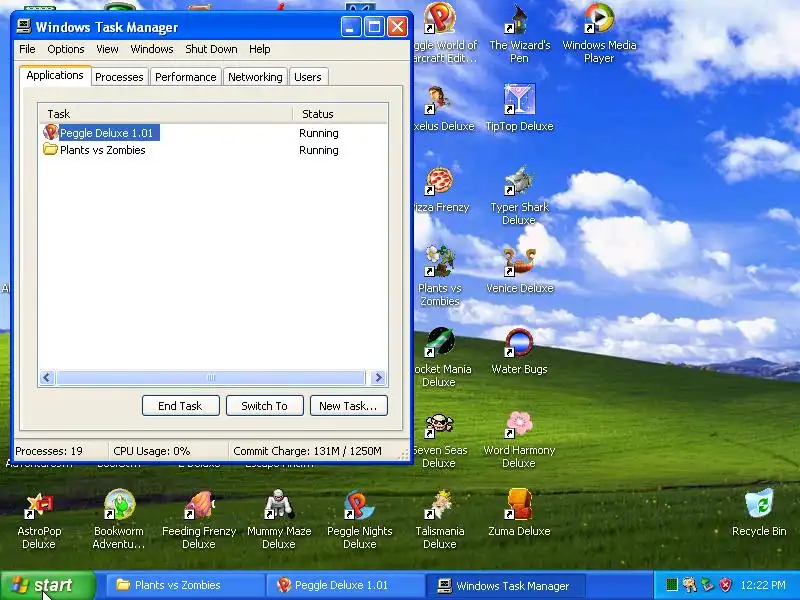800x600 pixels.
Task: Open the Water Bugs shortcut
Action: click(519, 352)
